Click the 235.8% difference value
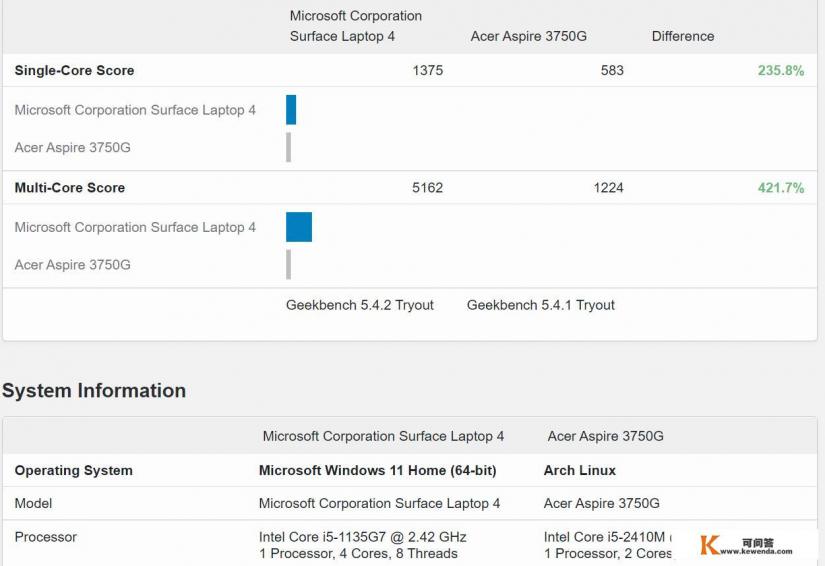This screenshot has width=825, height=566. (x=780, y=71)
